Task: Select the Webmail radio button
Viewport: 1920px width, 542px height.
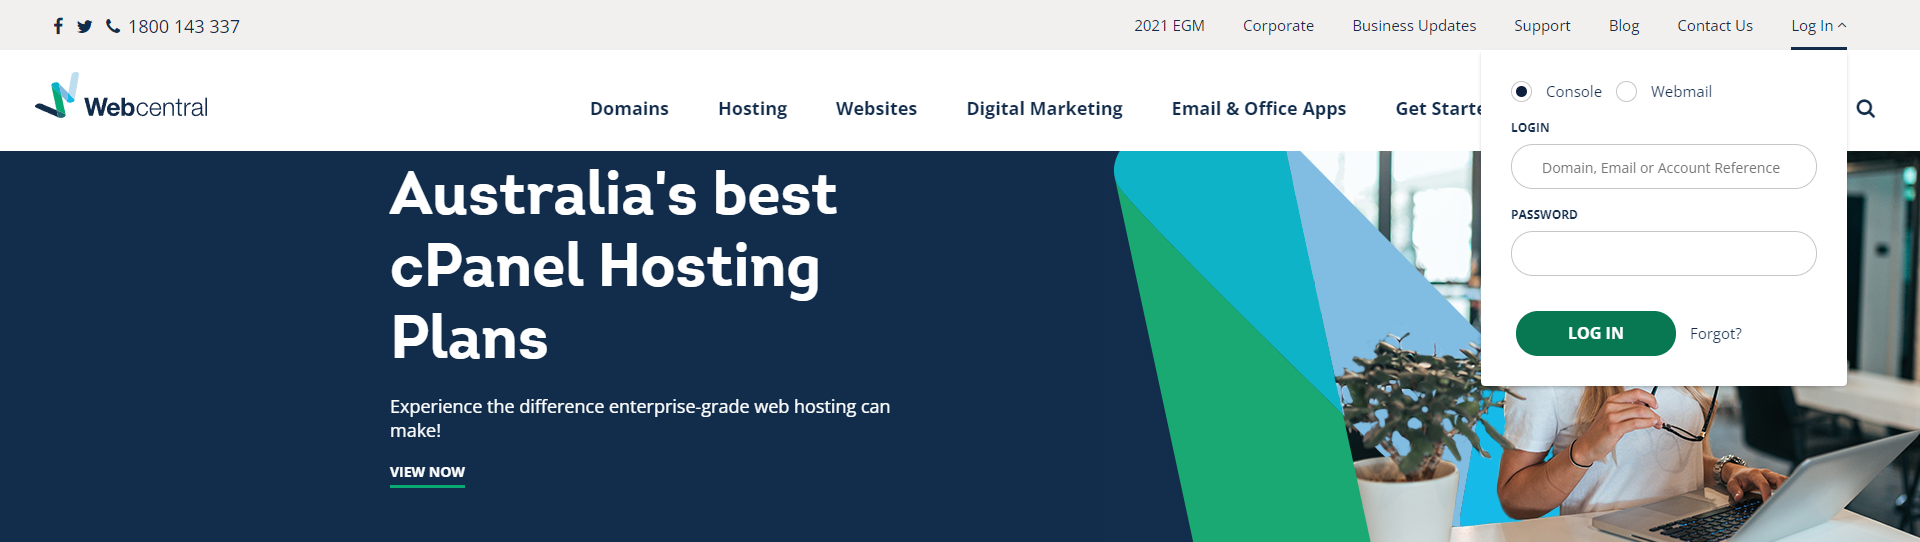Action: point(1627,92)
